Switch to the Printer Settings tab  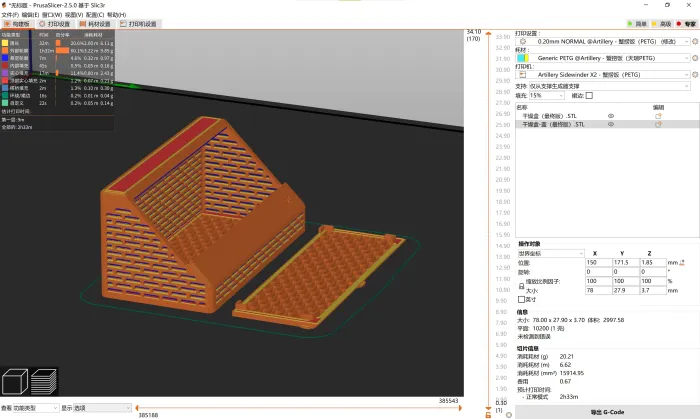coord(138,24)
